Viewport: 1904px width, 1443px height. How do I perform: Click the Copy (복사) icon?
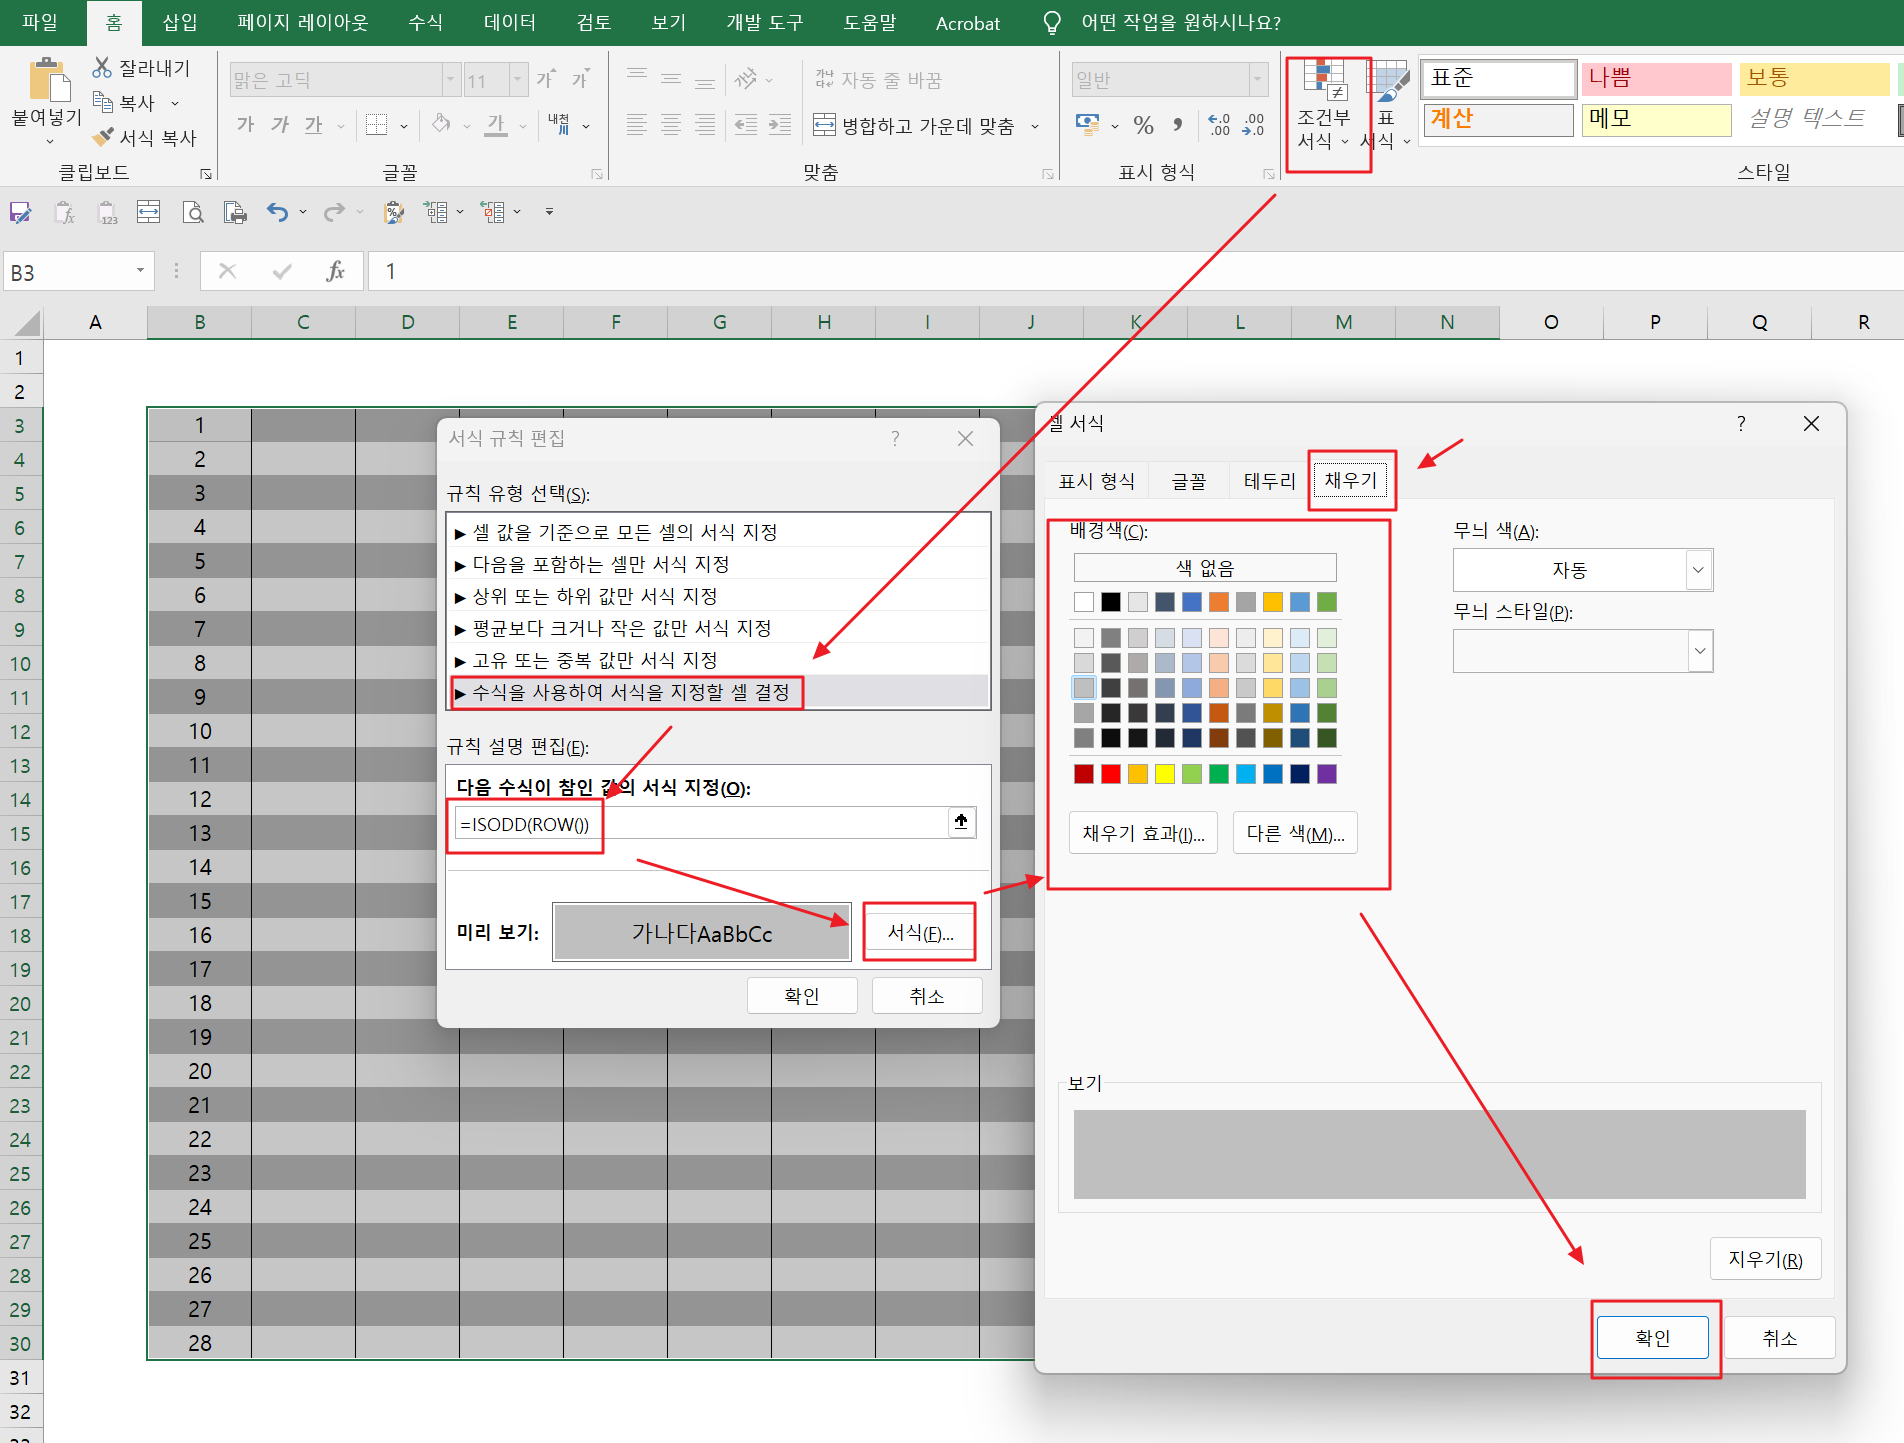pyautogui.click(x=102, y=102)
